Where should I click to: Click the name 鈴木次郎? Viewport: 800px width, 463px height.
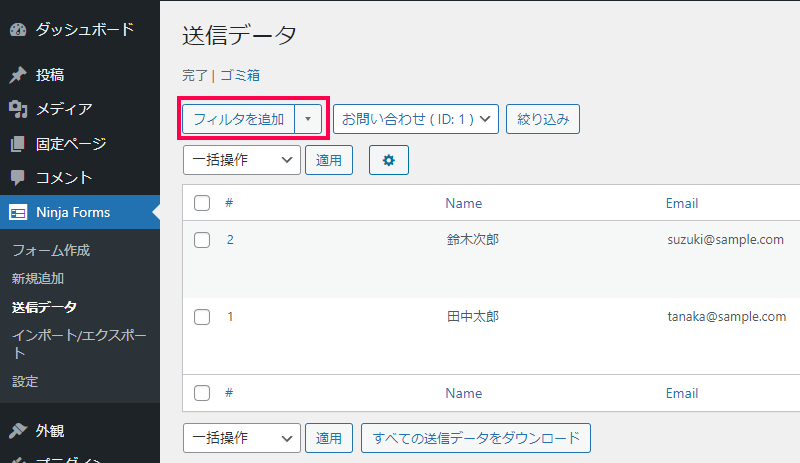pyautogui.click(x=473, y=239)
